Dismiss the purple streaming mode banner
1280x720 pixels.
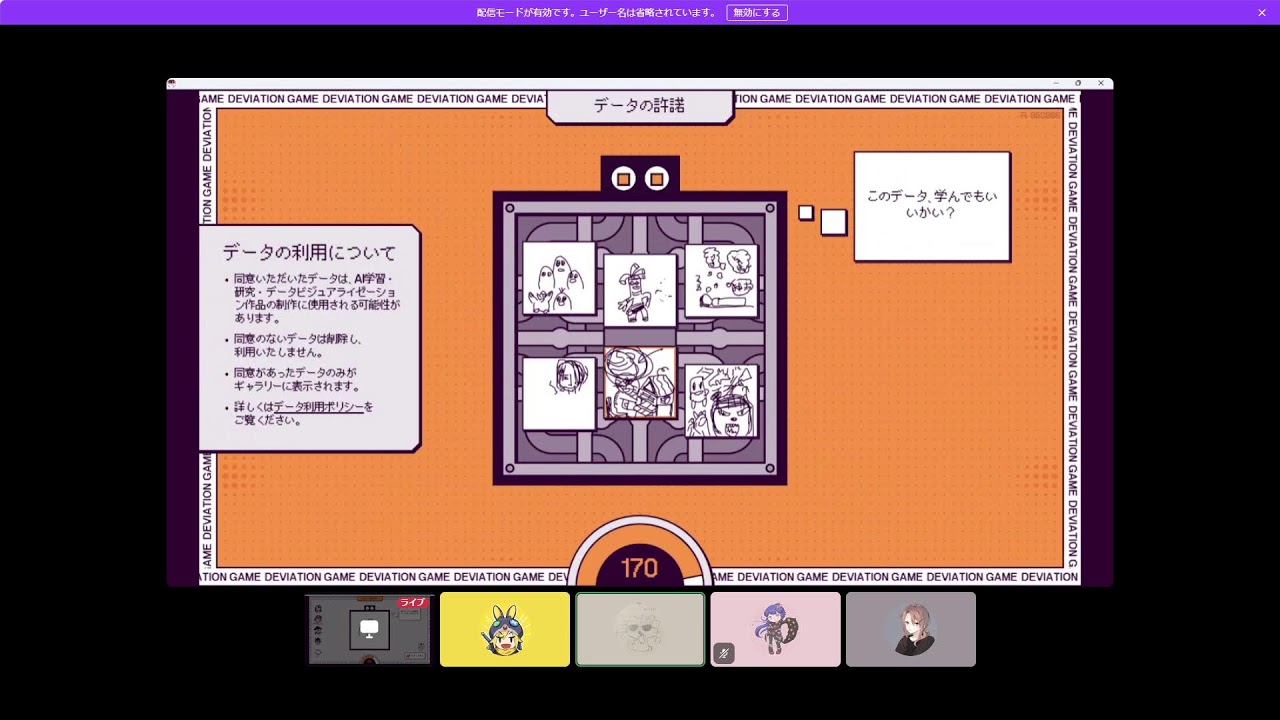point(1262,13)
